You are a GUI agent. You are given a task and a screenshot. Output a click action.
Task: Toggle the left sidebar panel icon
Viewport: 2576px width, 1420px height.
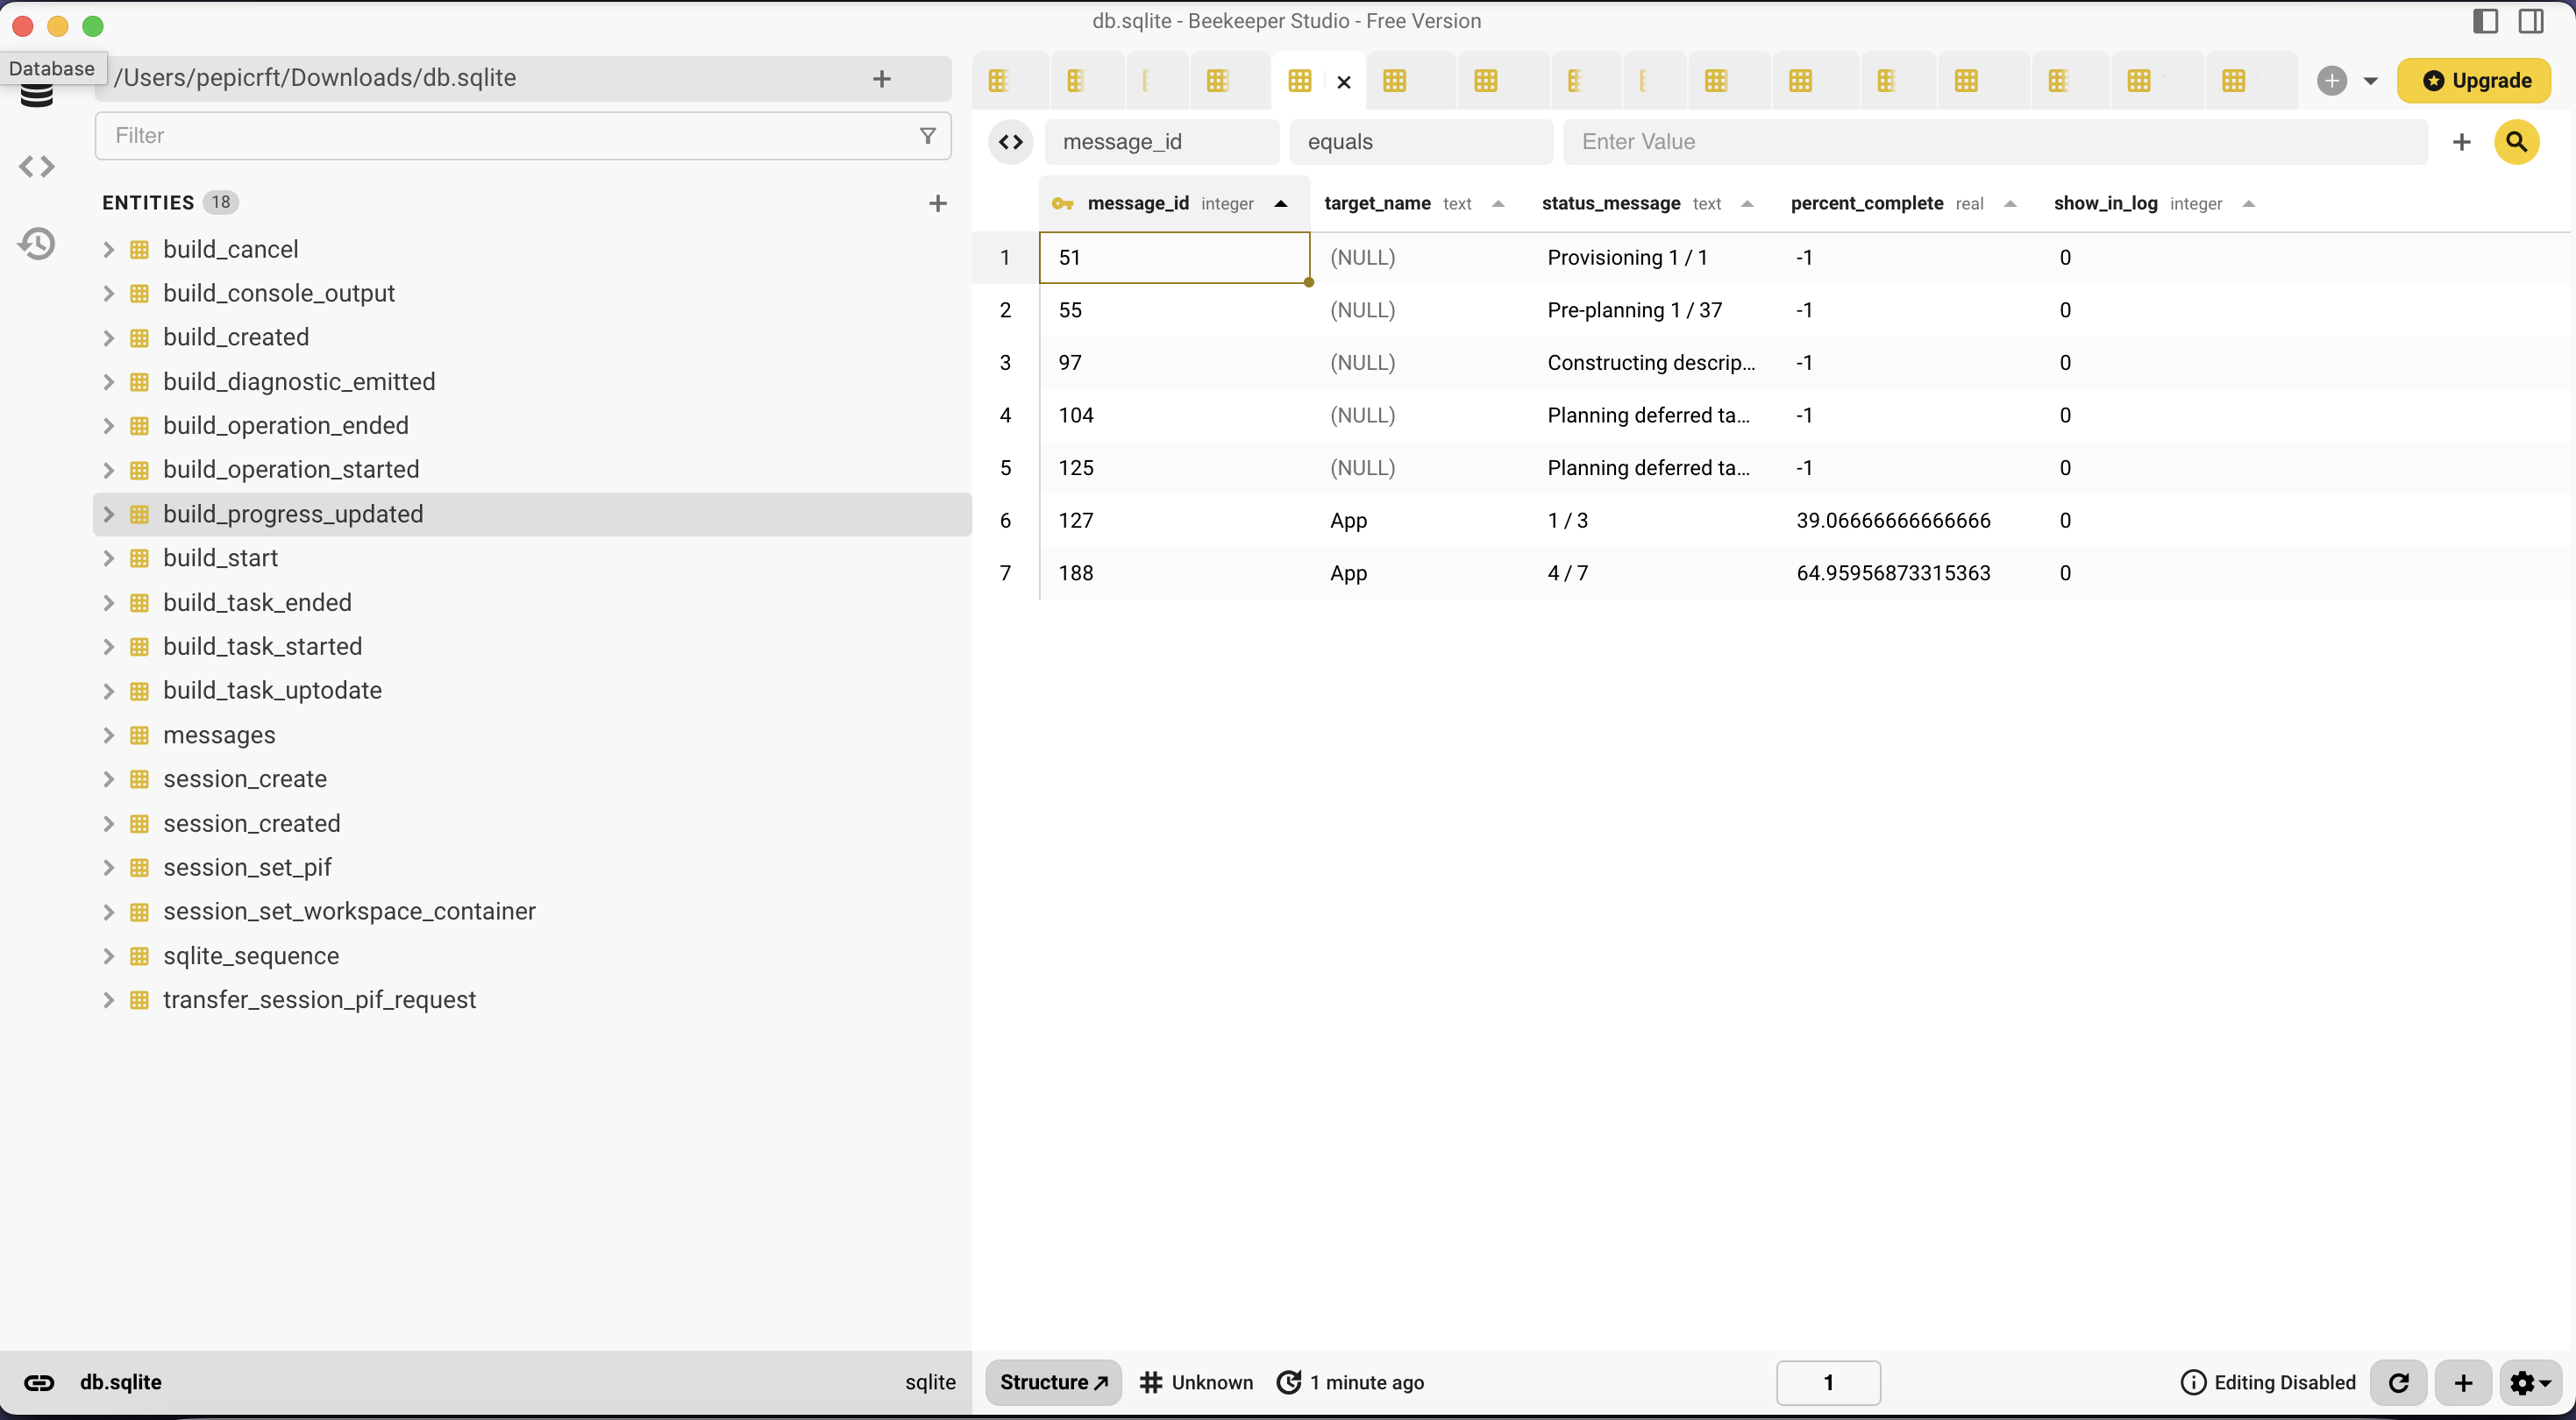2485,22
